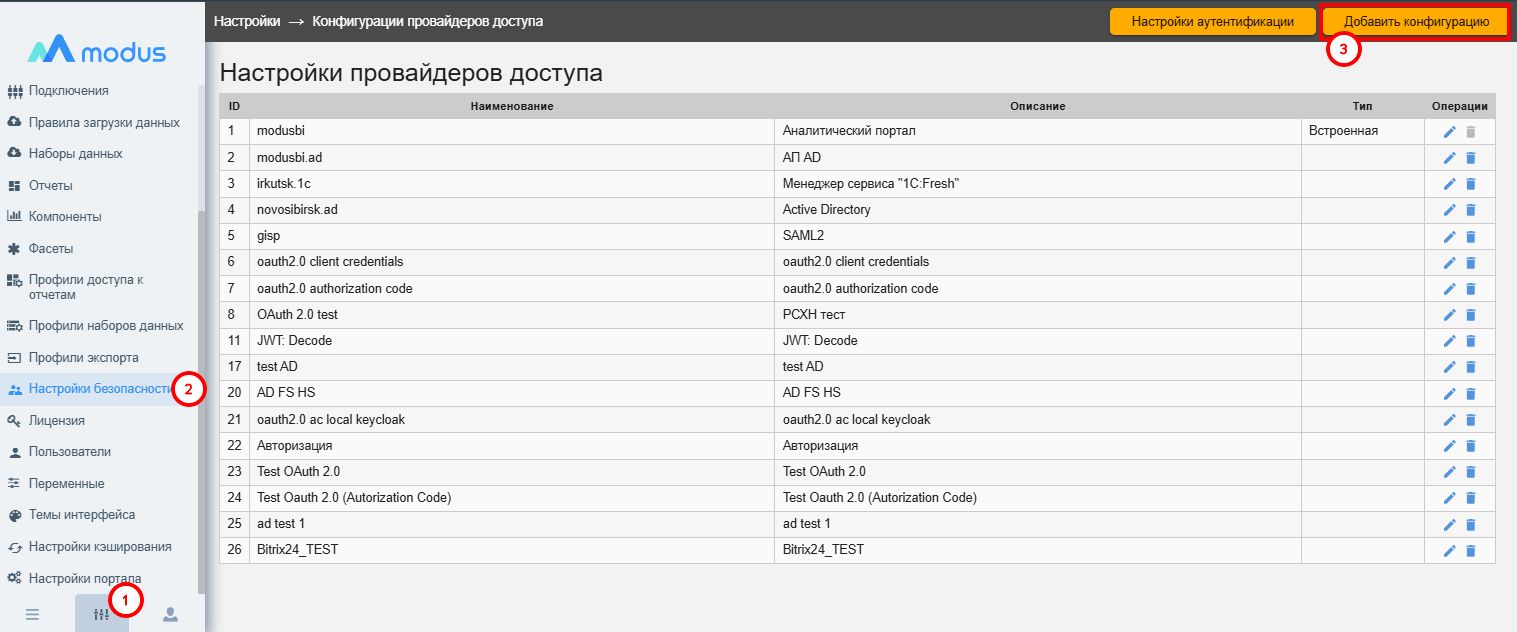Edit the novosibirsk.ad Active Directory row
1517x632 pixels.
tap(1449, 210)
